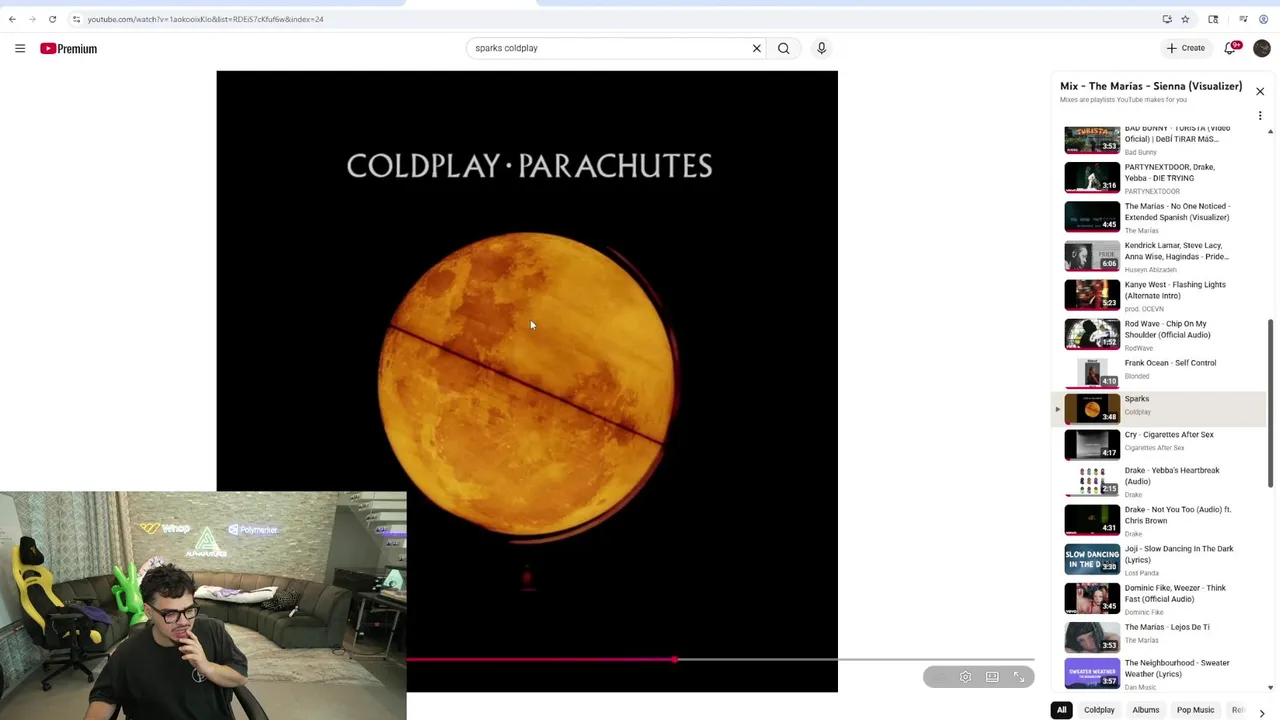
Task: Select the Coldplay filter chip
Action: tap(1099, 710)
